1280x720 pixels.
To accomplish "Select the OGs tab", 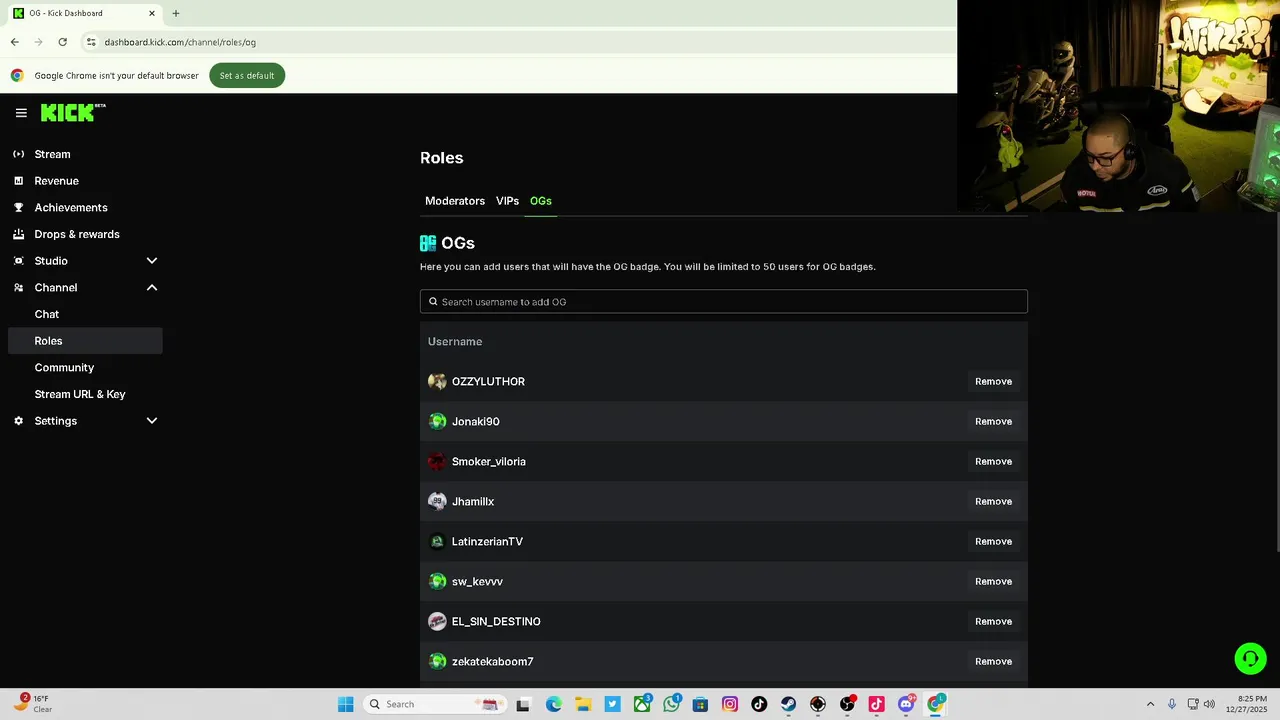I will (x=541, y=201).
